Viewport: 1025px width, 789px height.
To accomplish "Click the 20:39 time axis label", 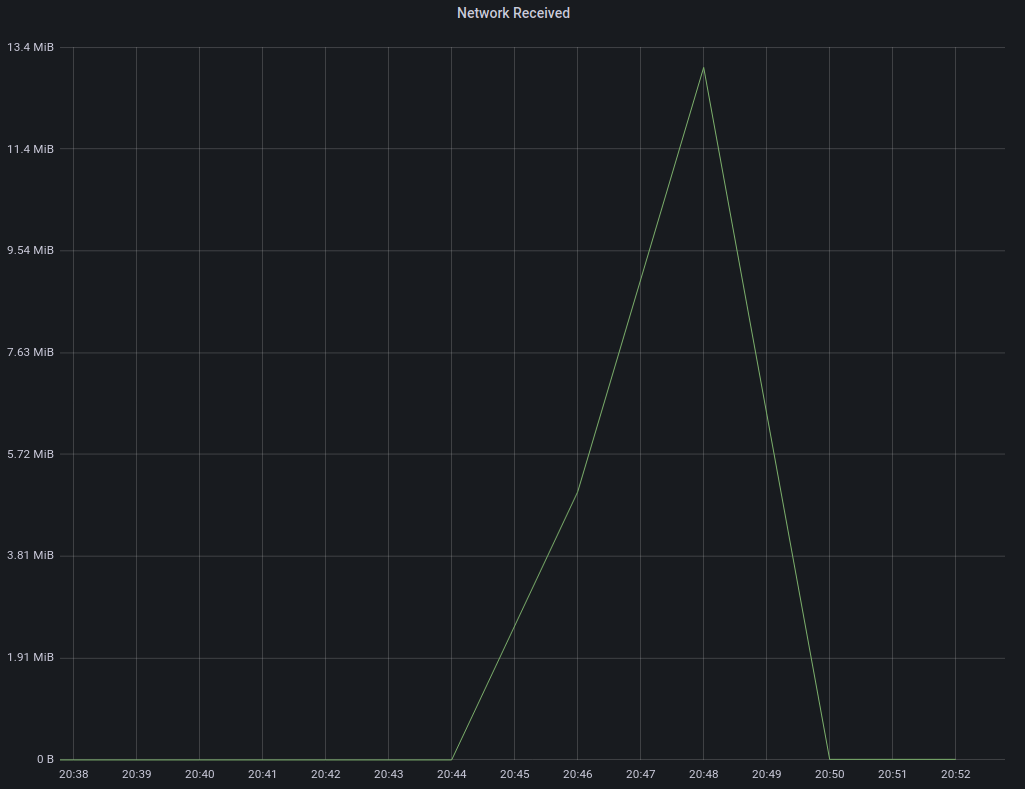I will tap(137, 775).
